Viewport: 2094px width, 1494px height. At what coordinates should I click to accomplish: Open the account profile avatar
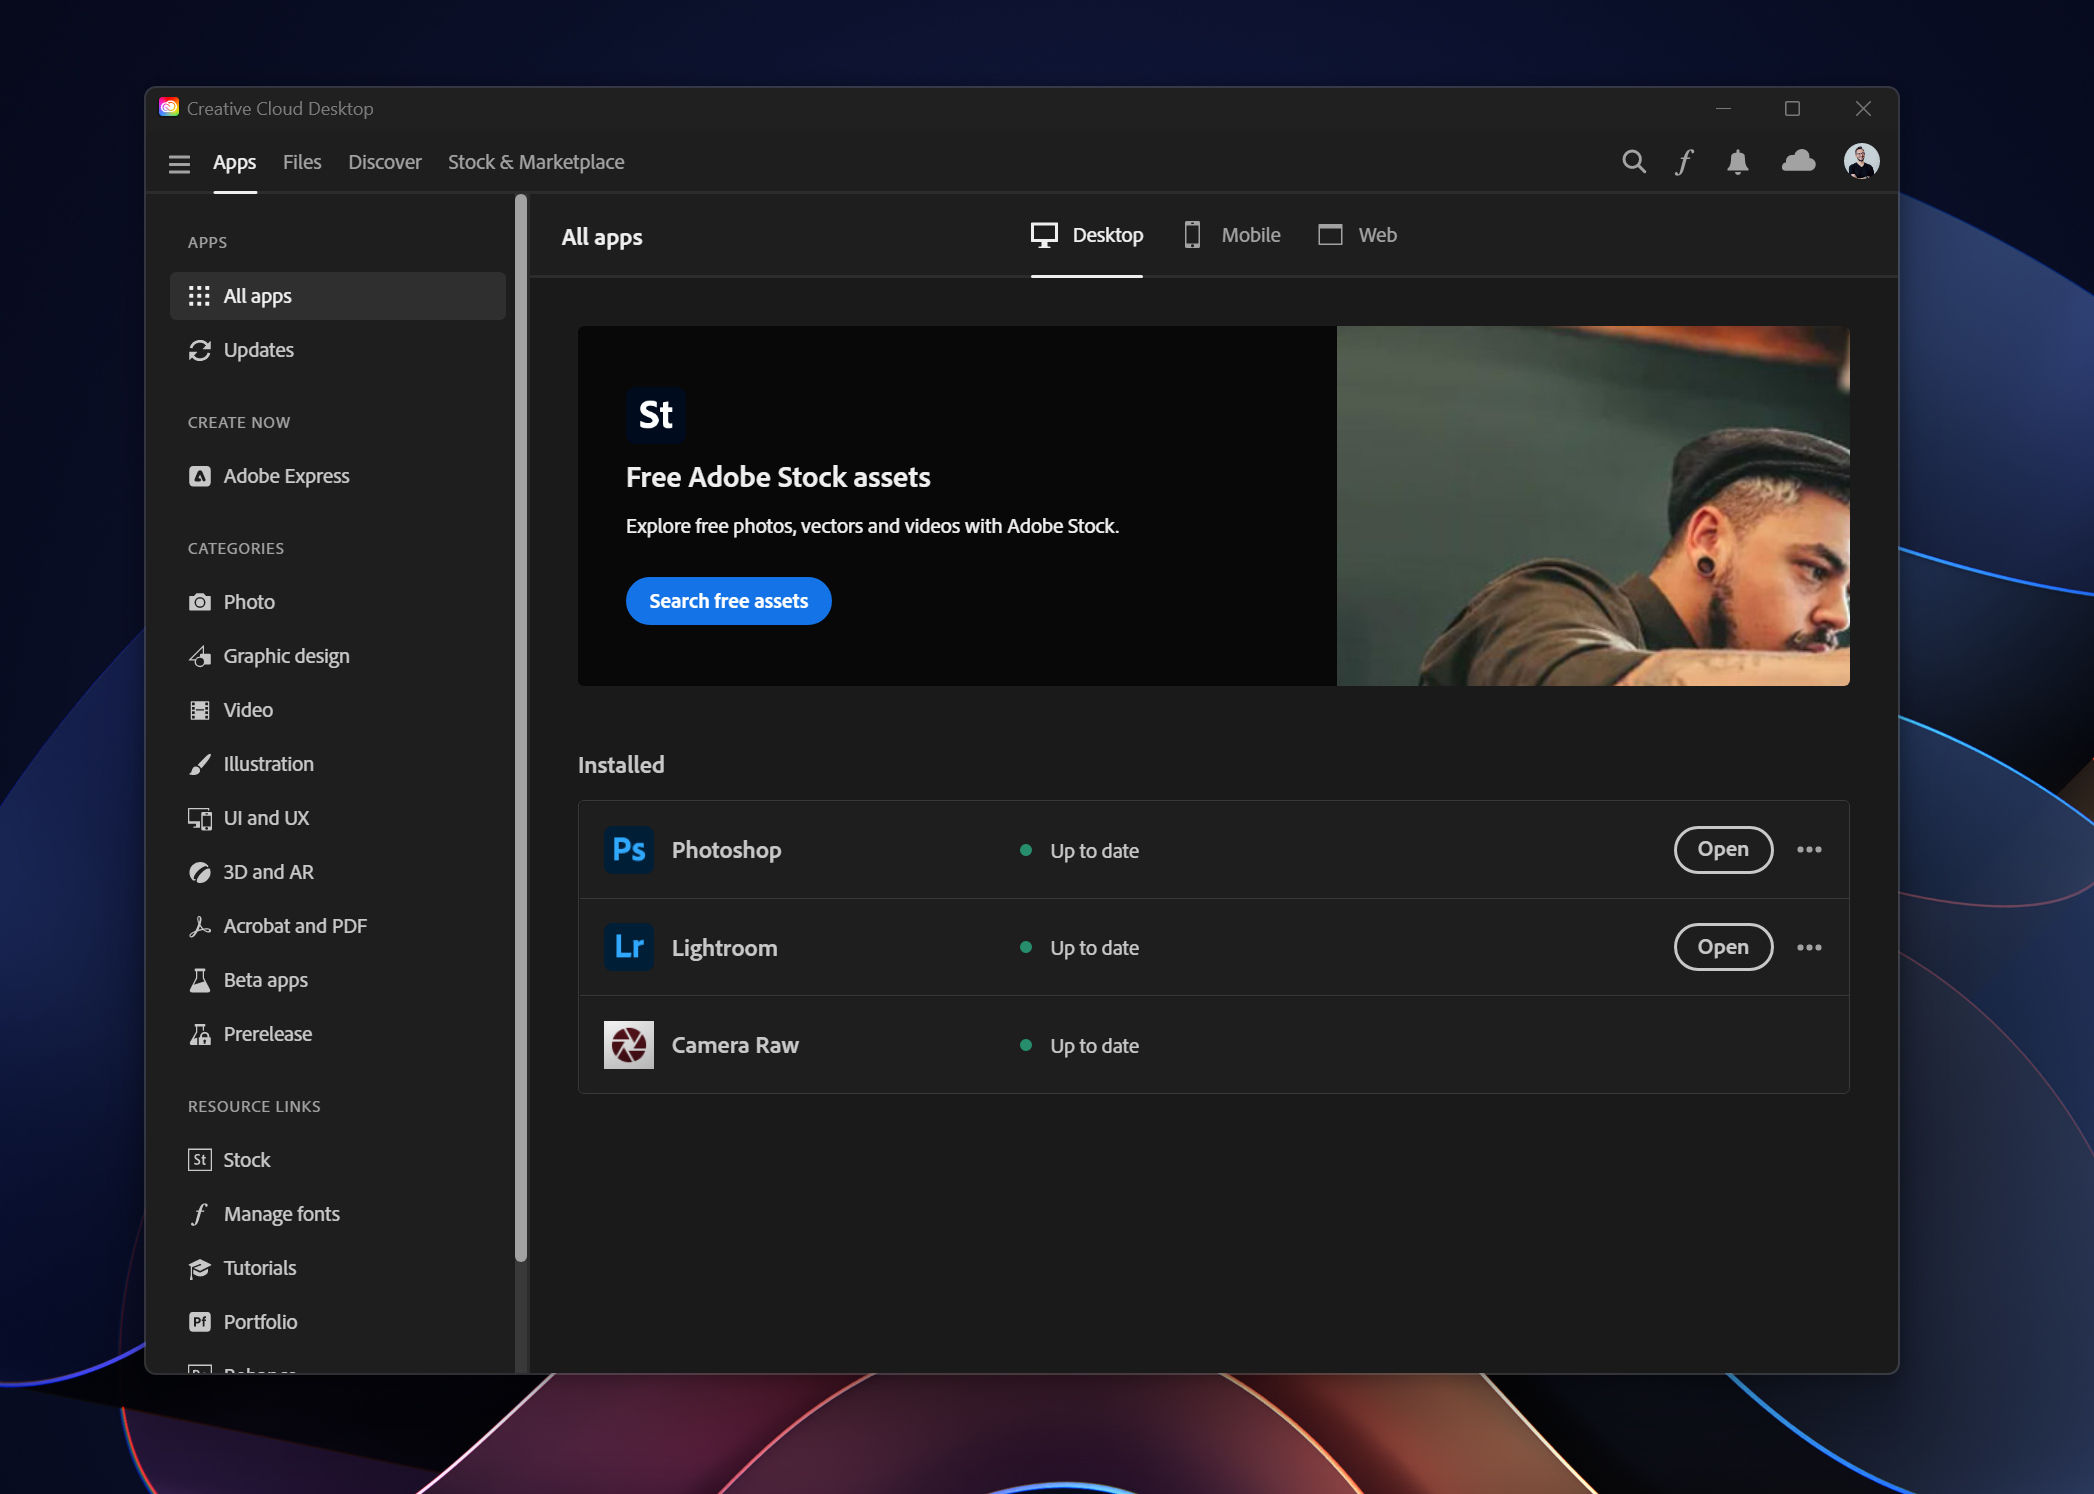(1862, 161)
